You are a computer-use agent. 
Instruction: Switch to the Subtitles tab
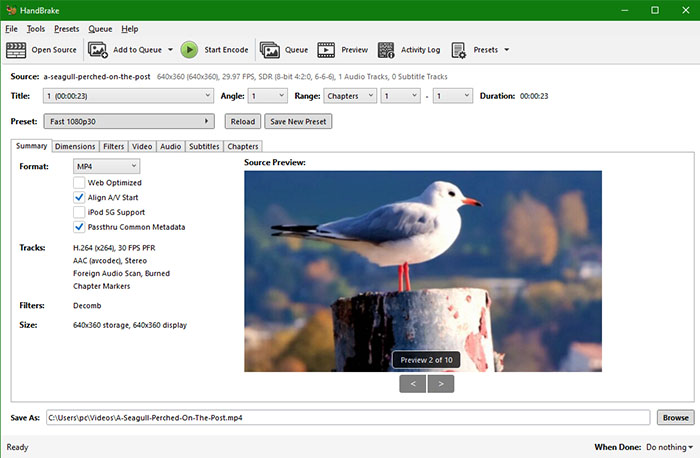point(204,146)
